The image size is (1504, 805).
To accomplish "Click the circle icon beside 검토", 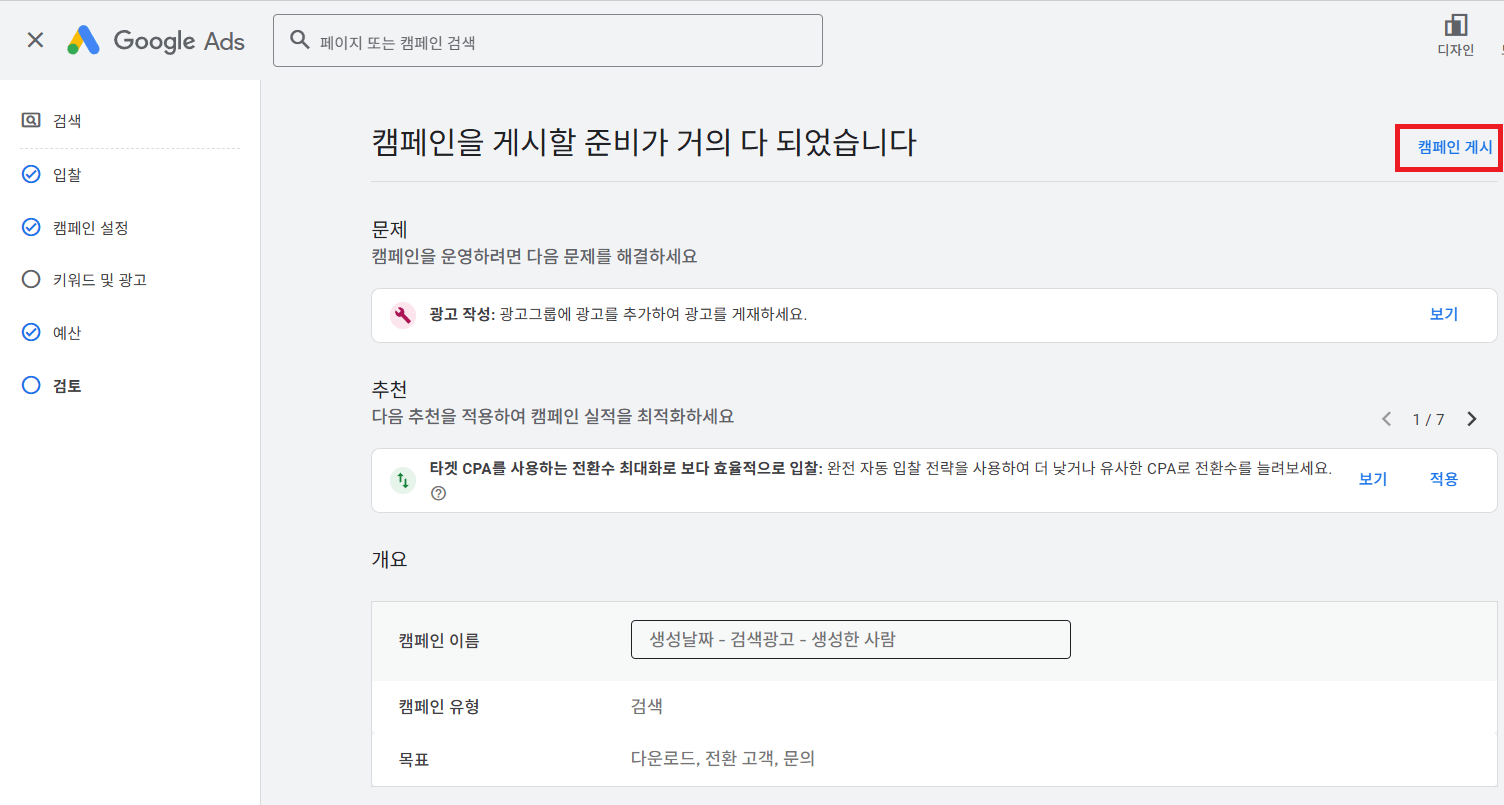I will coord(31,385).
